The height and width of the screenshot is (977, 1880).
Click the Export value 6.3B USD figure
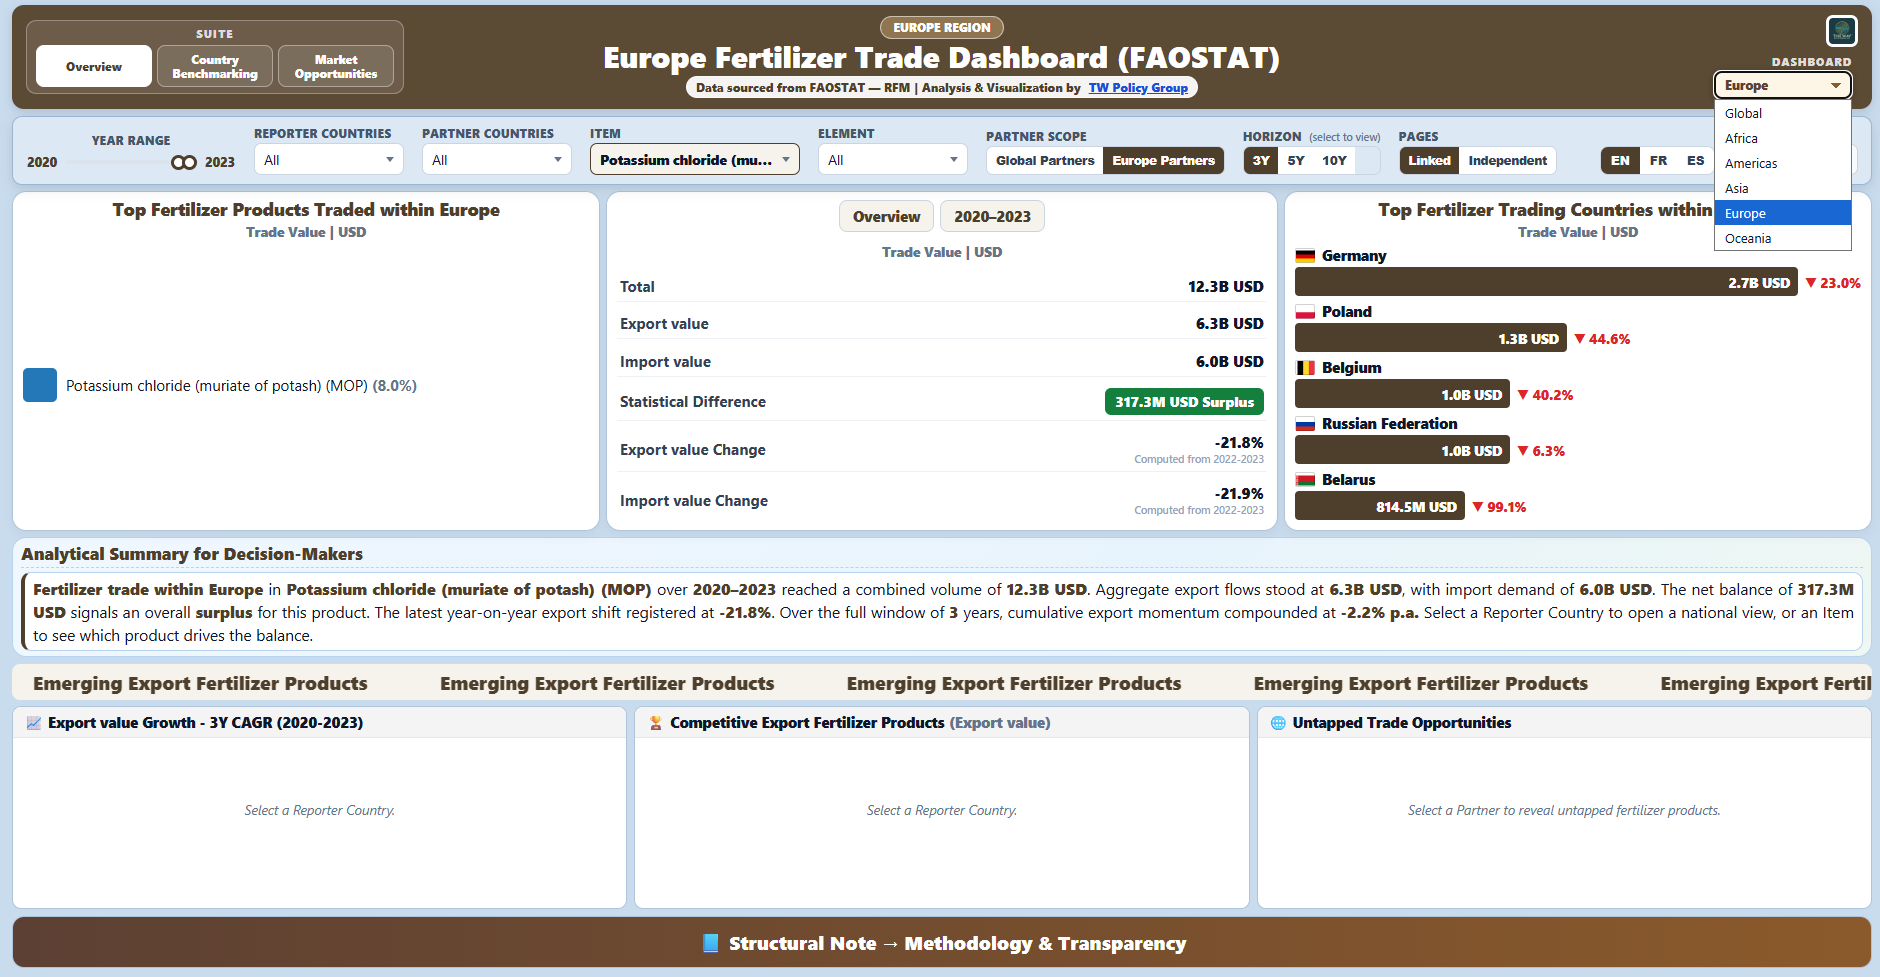point(1229,324)
